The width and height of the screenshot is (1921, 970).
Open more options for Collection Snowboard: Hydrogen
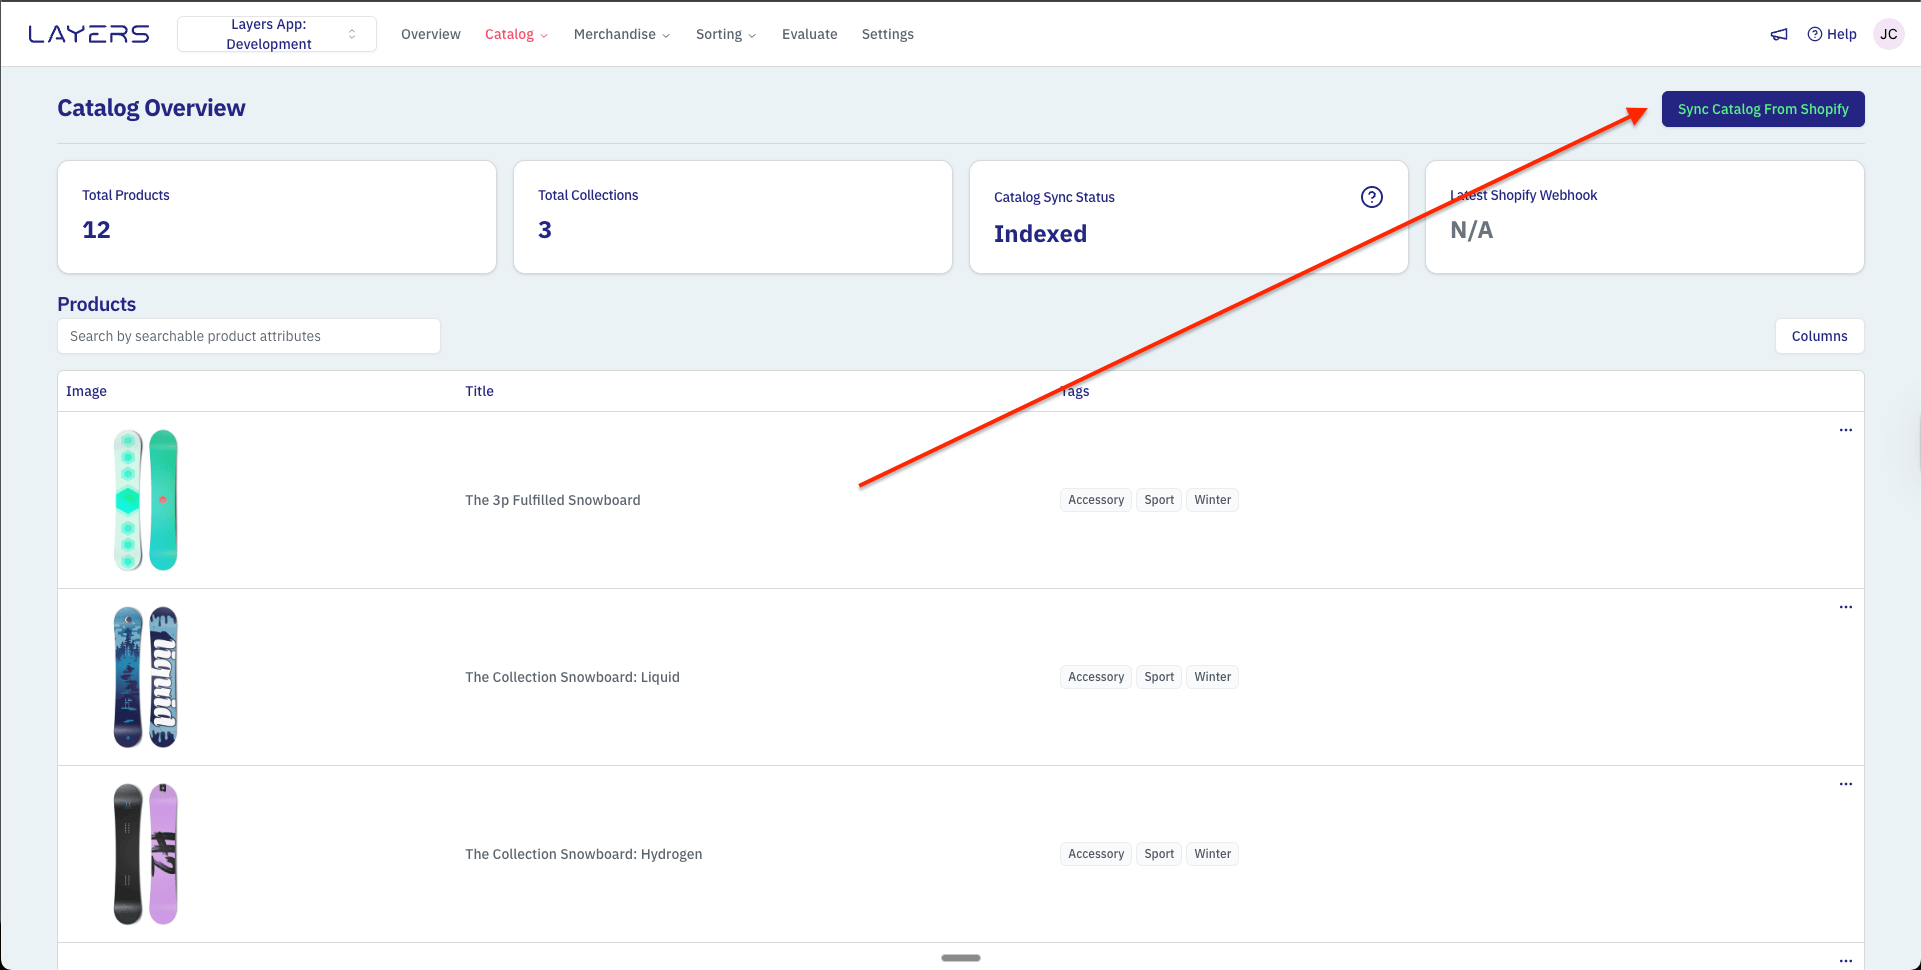point(1846,784)
